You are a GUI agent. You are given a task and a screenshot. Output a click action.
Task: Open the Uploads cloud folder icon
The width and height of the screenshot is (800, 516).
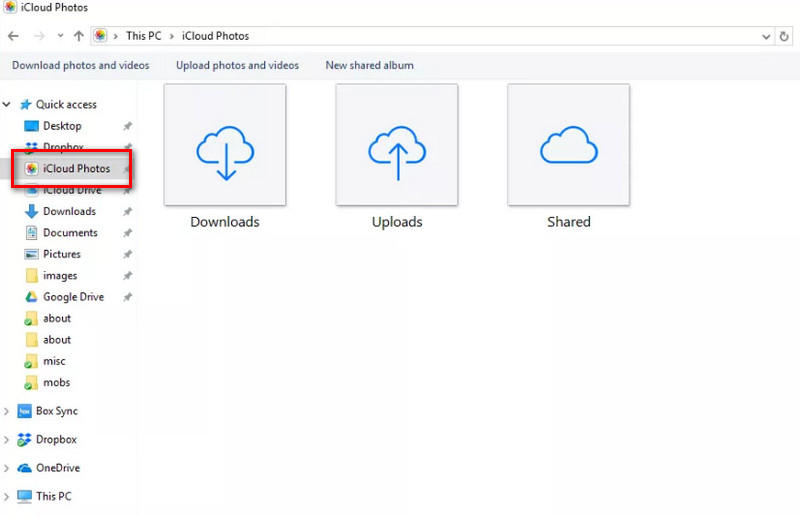397,145
